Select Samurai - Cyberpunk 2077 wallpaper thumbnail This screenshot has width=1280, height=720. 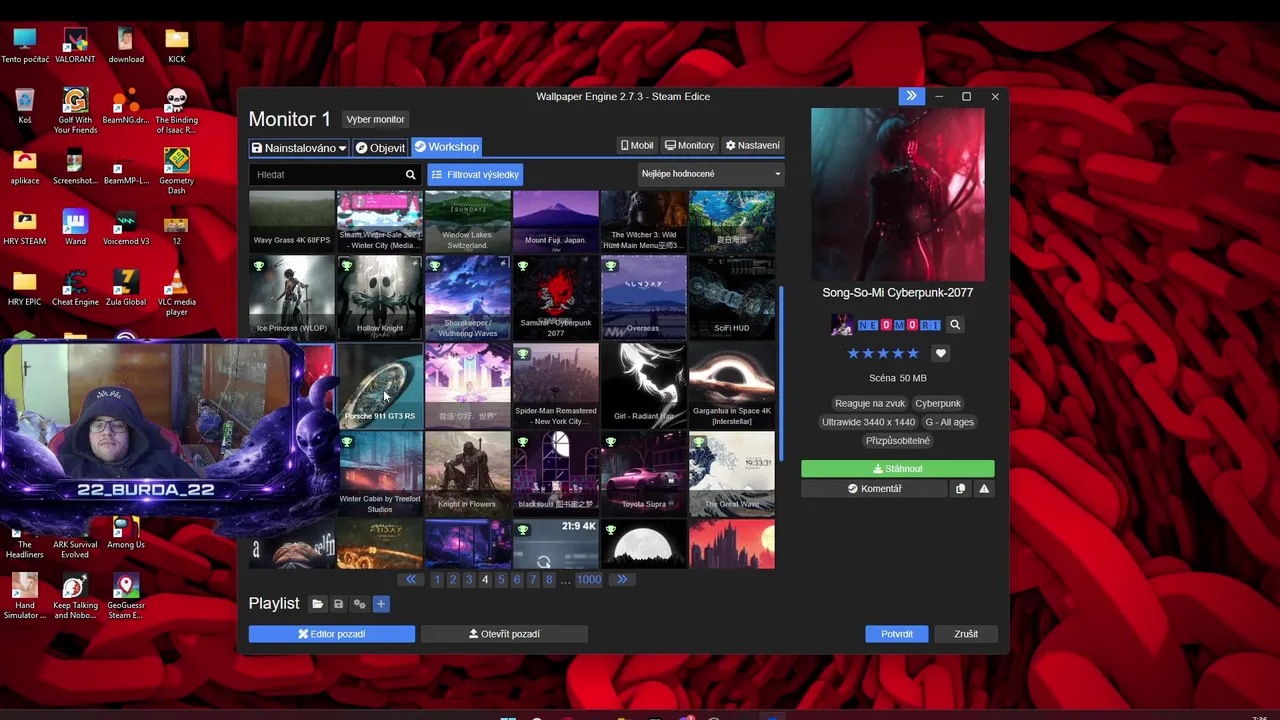coord(556,298)
